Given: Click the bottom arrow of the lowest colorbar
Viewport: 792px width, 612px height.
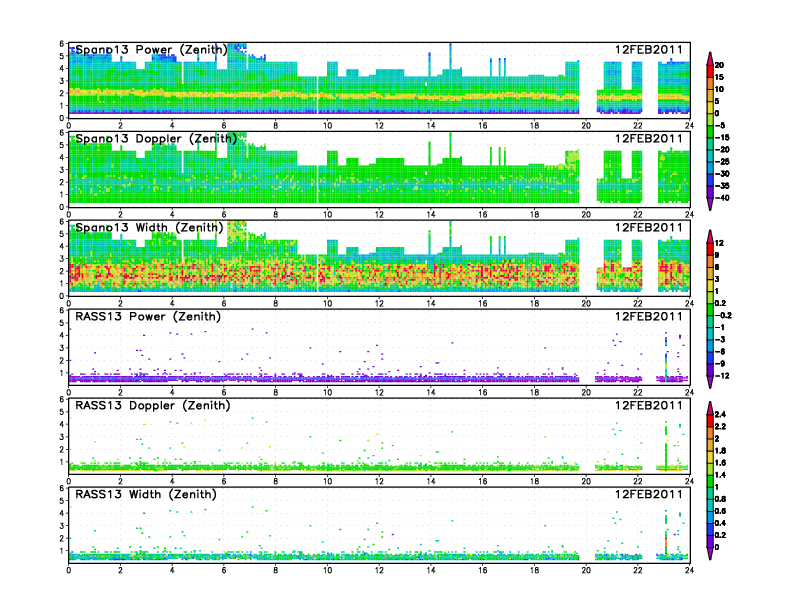Looking at the screenshot, I should coord(709,561).
